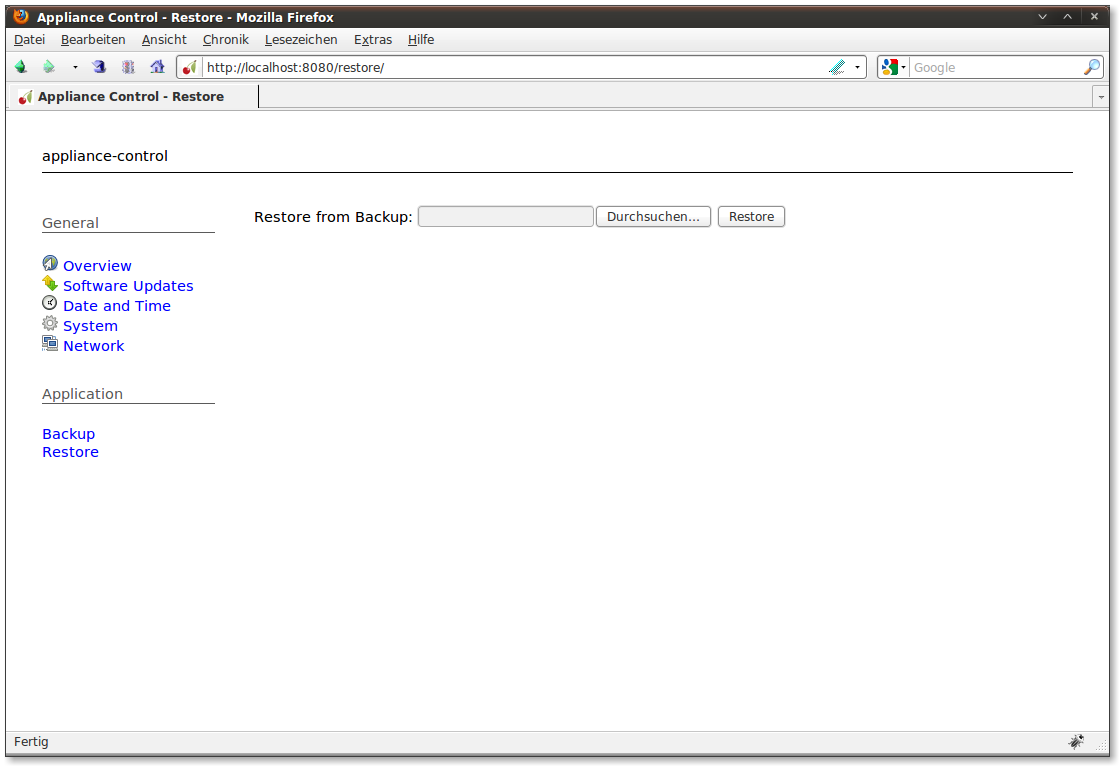Open the Datei menu
The width and height of the screenshot is (1119, 766).
29,40
